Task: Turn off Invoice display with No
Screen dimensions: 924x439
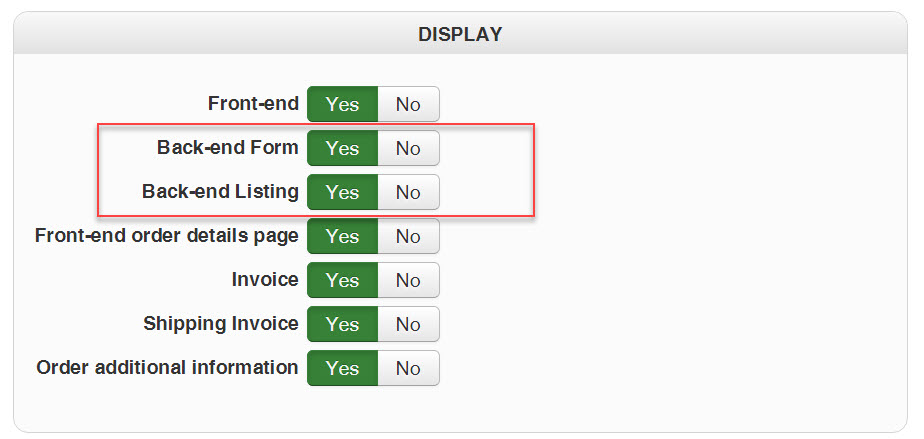Action: (x=408, y=280)
